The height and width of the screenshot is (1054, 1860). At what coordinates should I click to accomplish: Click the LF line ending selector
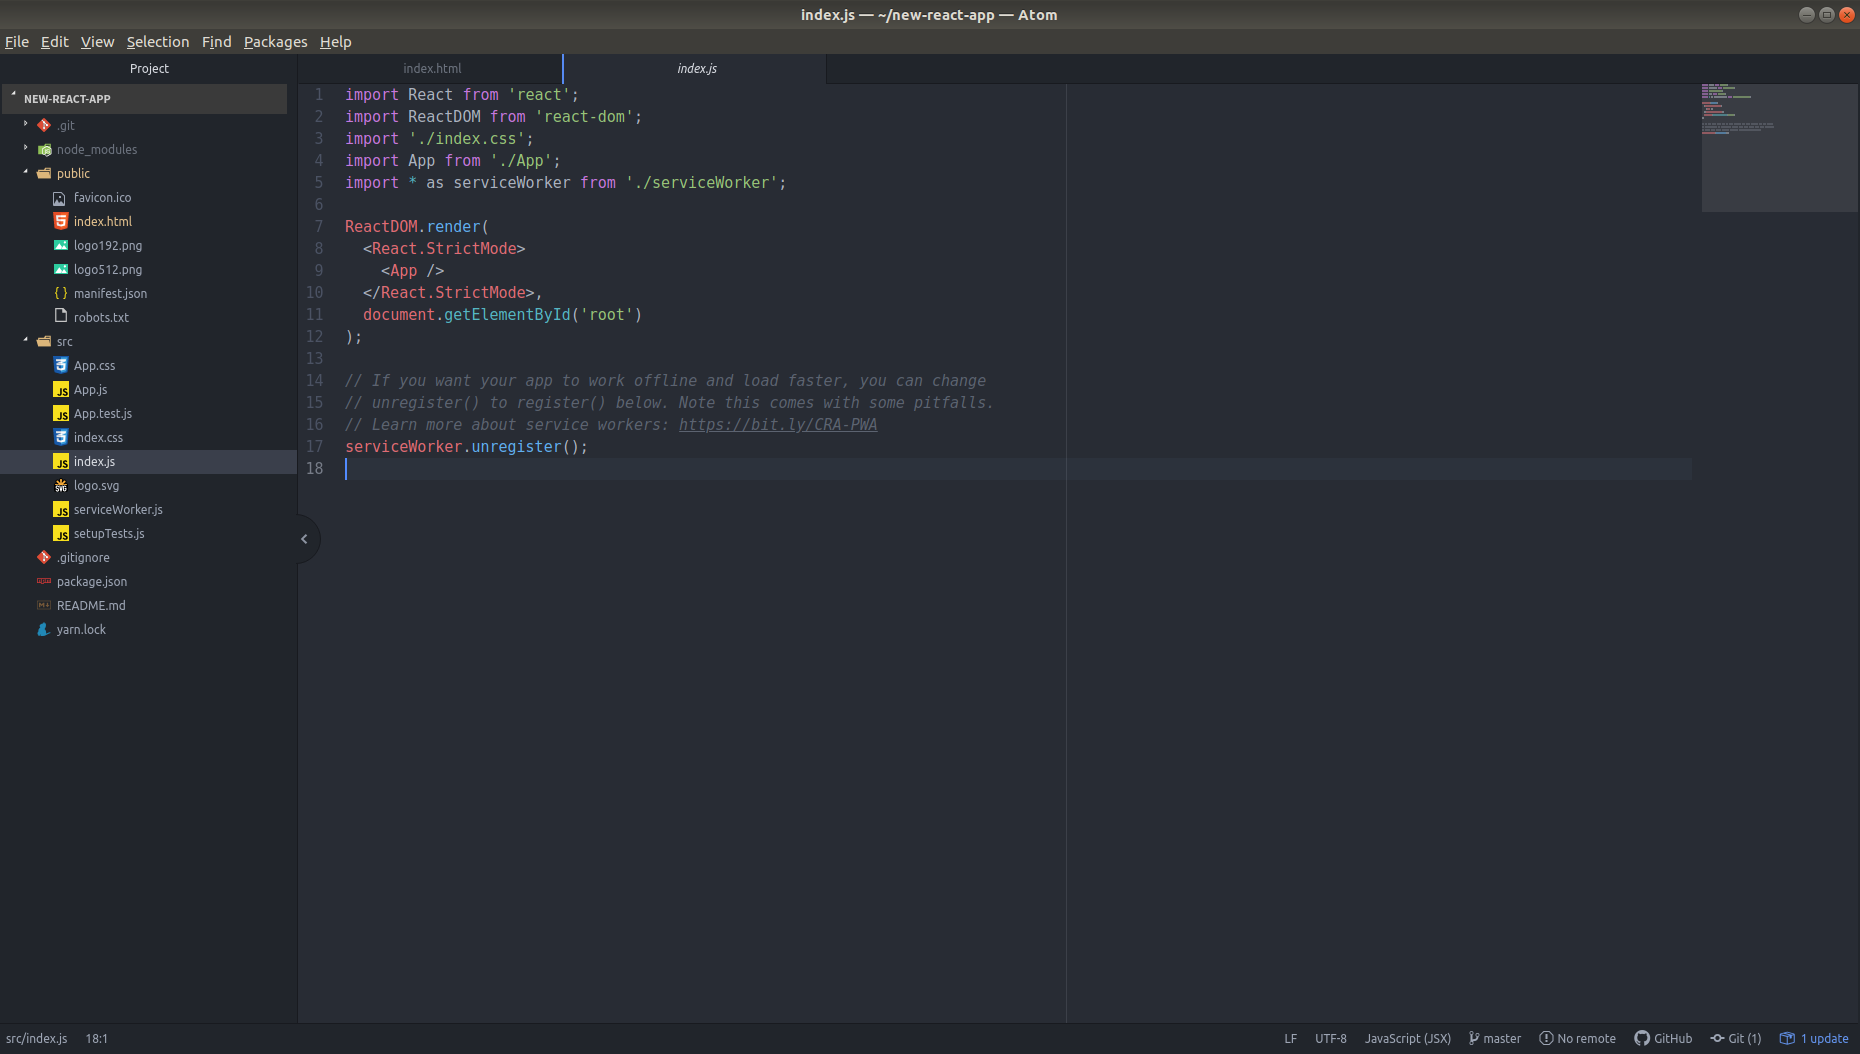click(x=1290, y=1039)
